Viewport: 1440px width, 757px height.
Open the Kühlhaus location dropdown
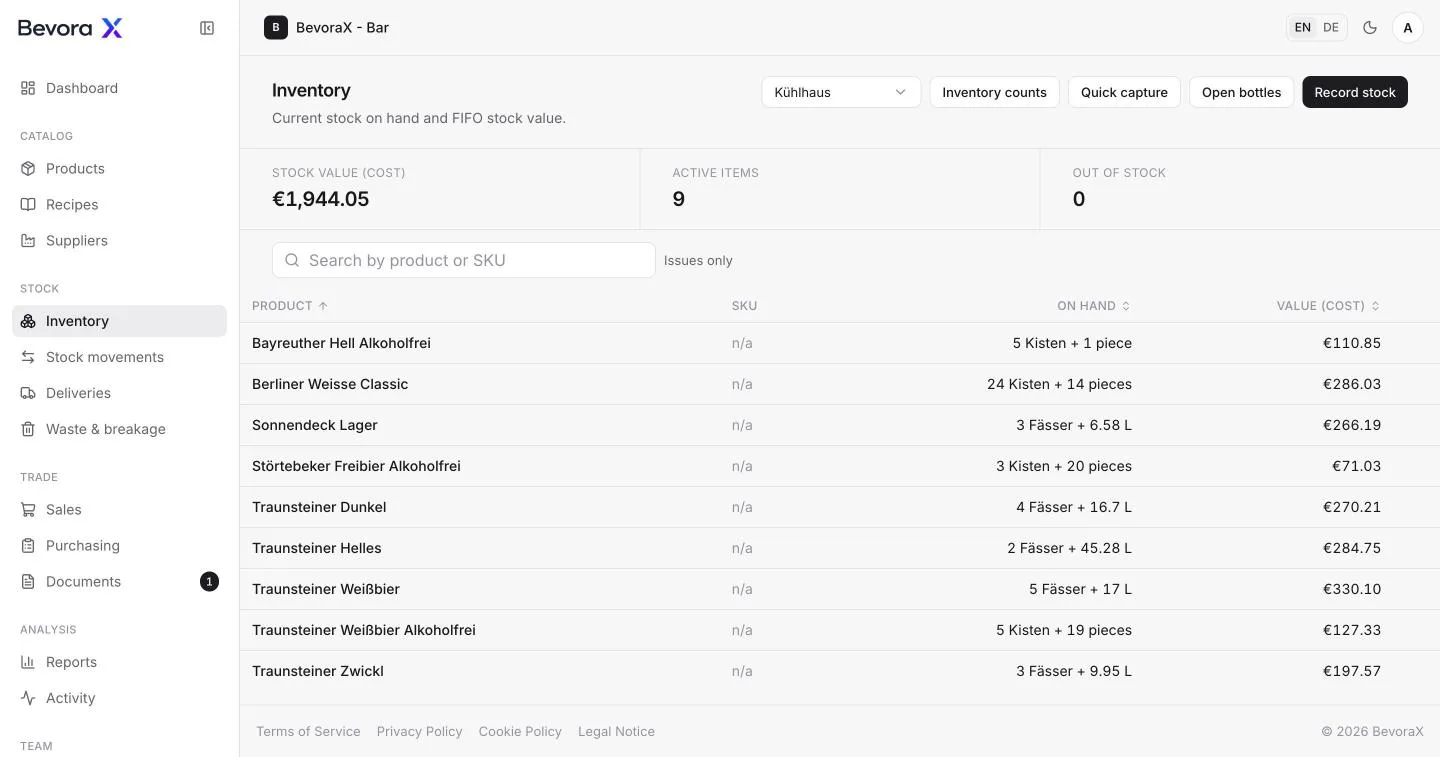[x=841, y=92]
